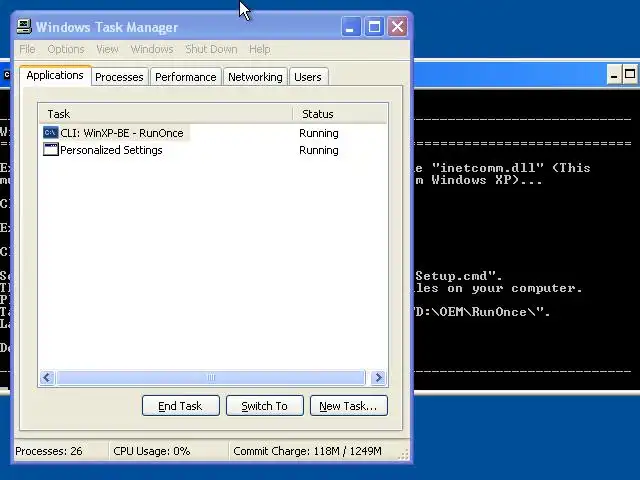Click the Switch To button
The image size is (640, 480).
(265, 406)
